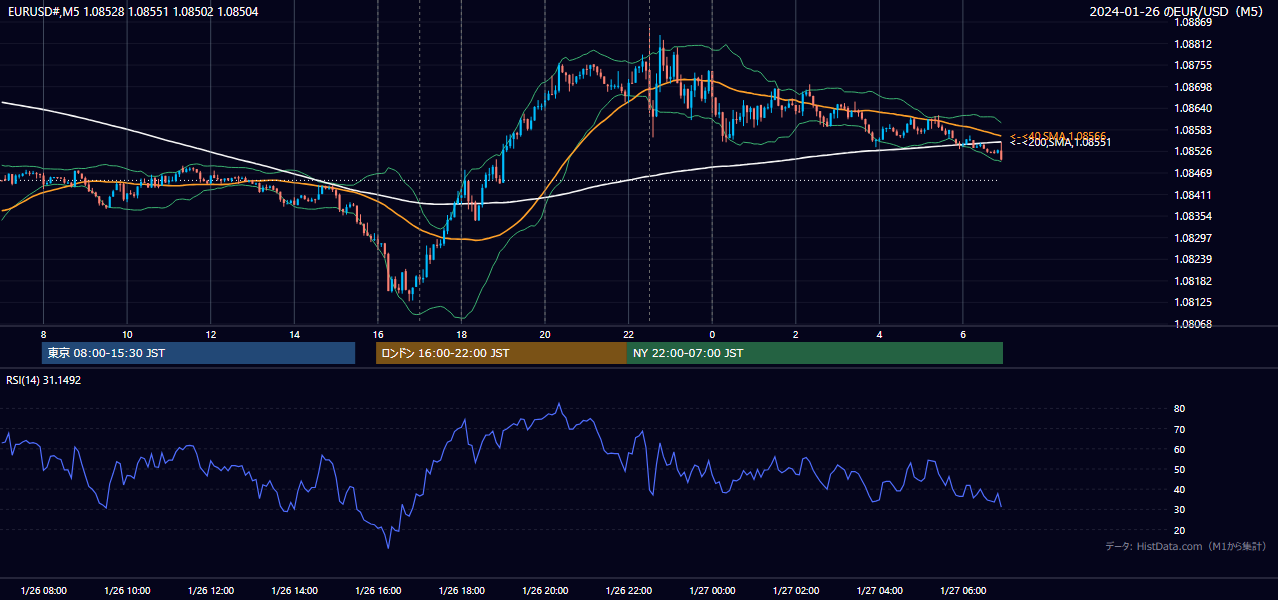Click the HistData.com data source credit

(1186, 546)
